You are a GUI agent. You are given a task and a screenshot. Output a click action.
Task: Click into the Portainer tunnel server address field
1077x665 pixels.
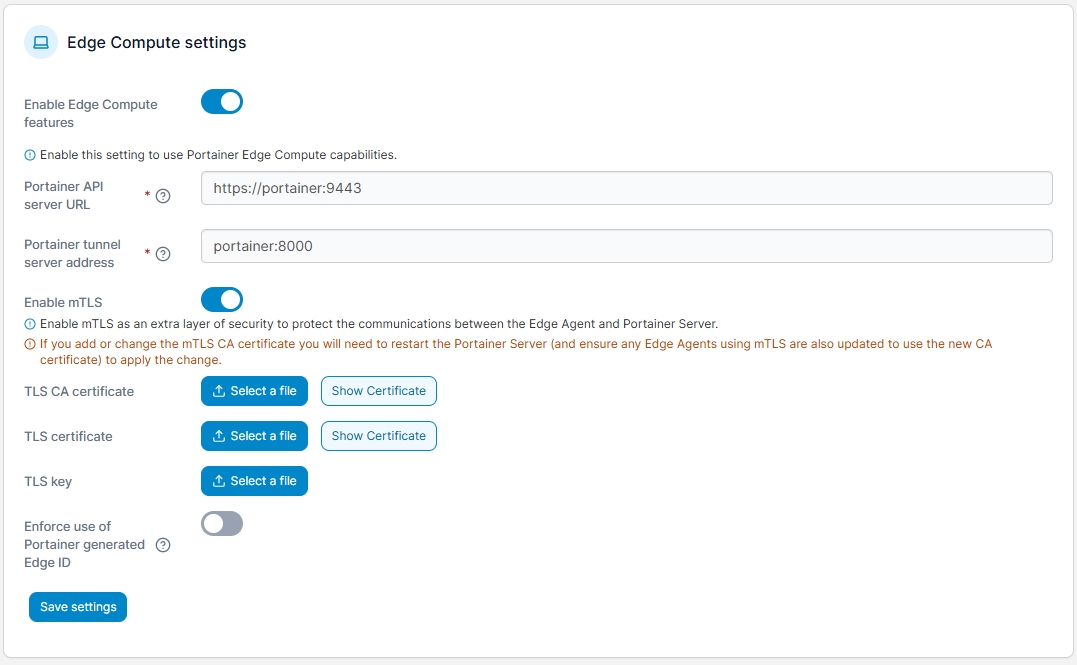626,246
